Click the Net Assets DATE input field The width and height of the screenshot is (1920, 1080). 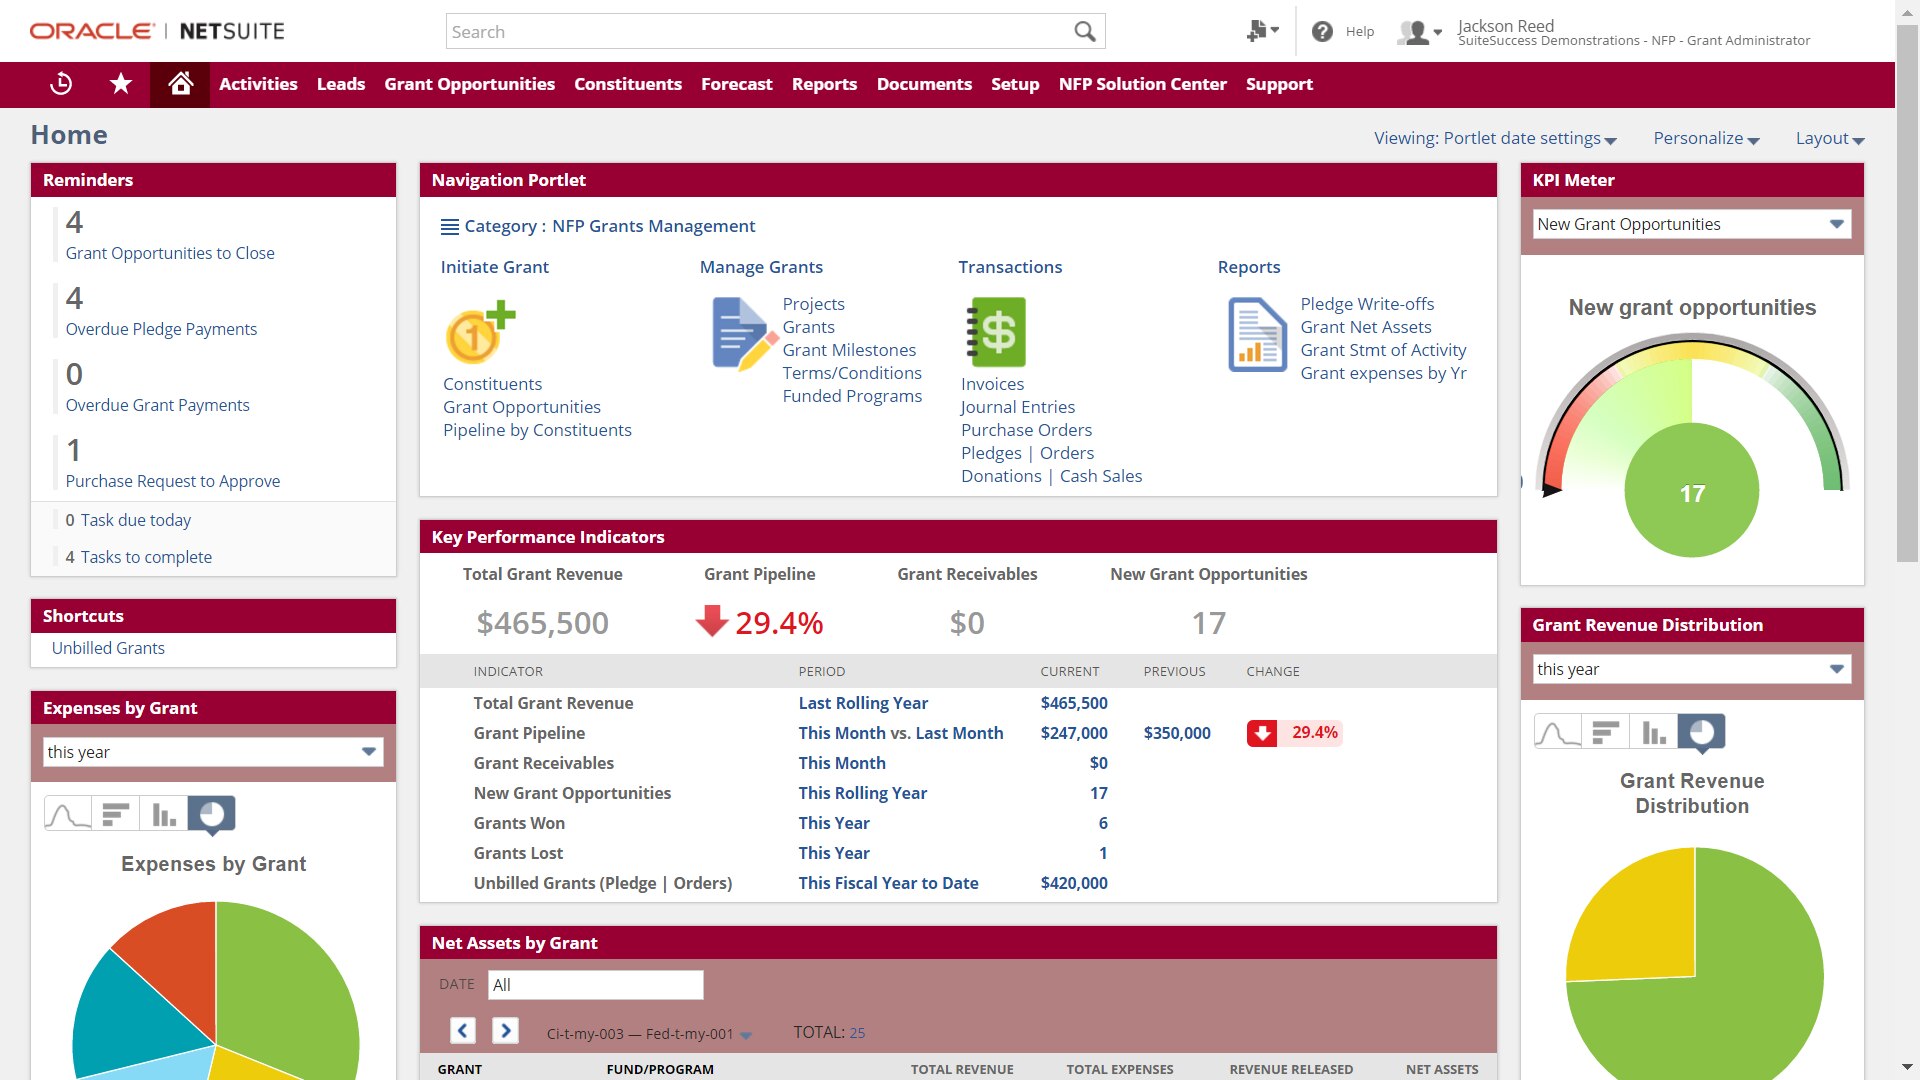point(595,985)
